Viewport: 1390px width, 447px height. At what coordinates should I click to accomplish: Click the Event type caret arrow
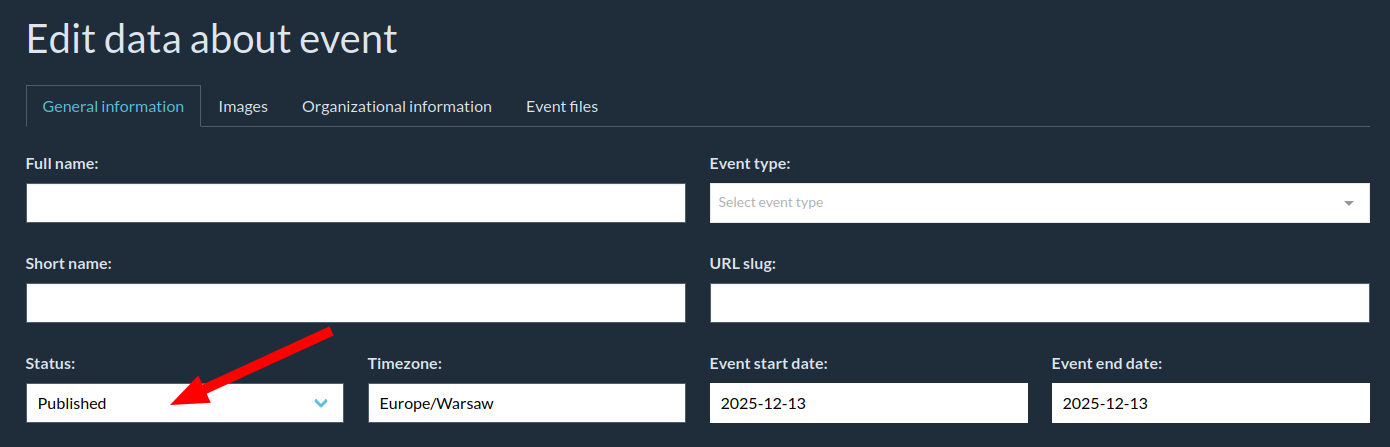[1349, 203]
